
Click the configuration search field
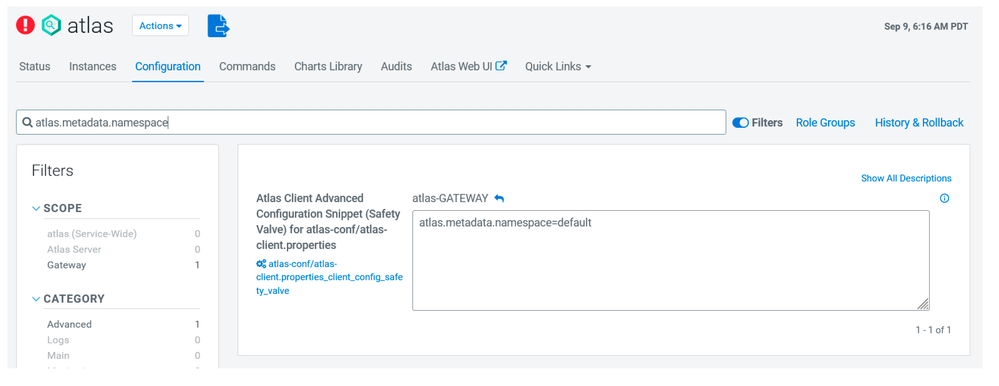pyautogui.click(x=371, y=122)
